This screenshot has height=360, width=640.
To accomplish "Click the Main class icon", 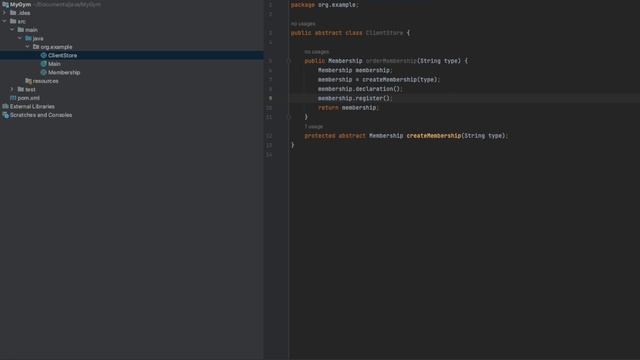I will [44, 64].
